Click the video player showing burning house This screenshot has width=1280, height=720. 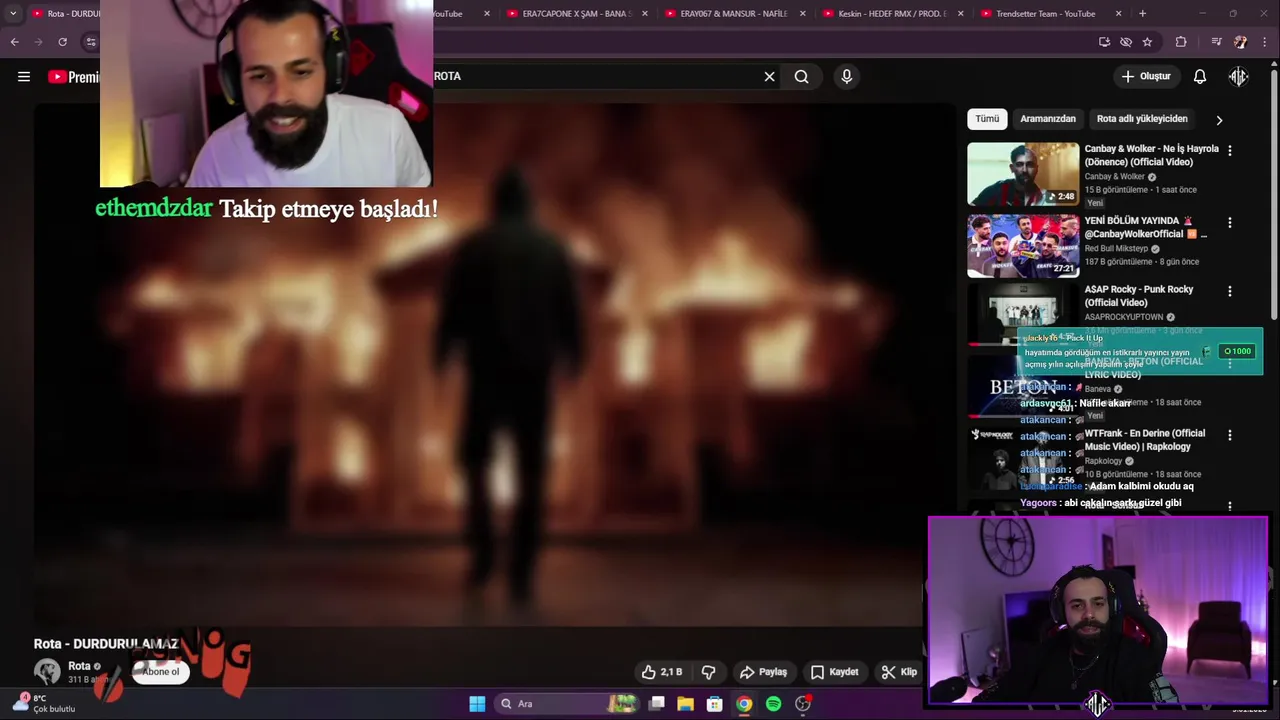point(494,365)
